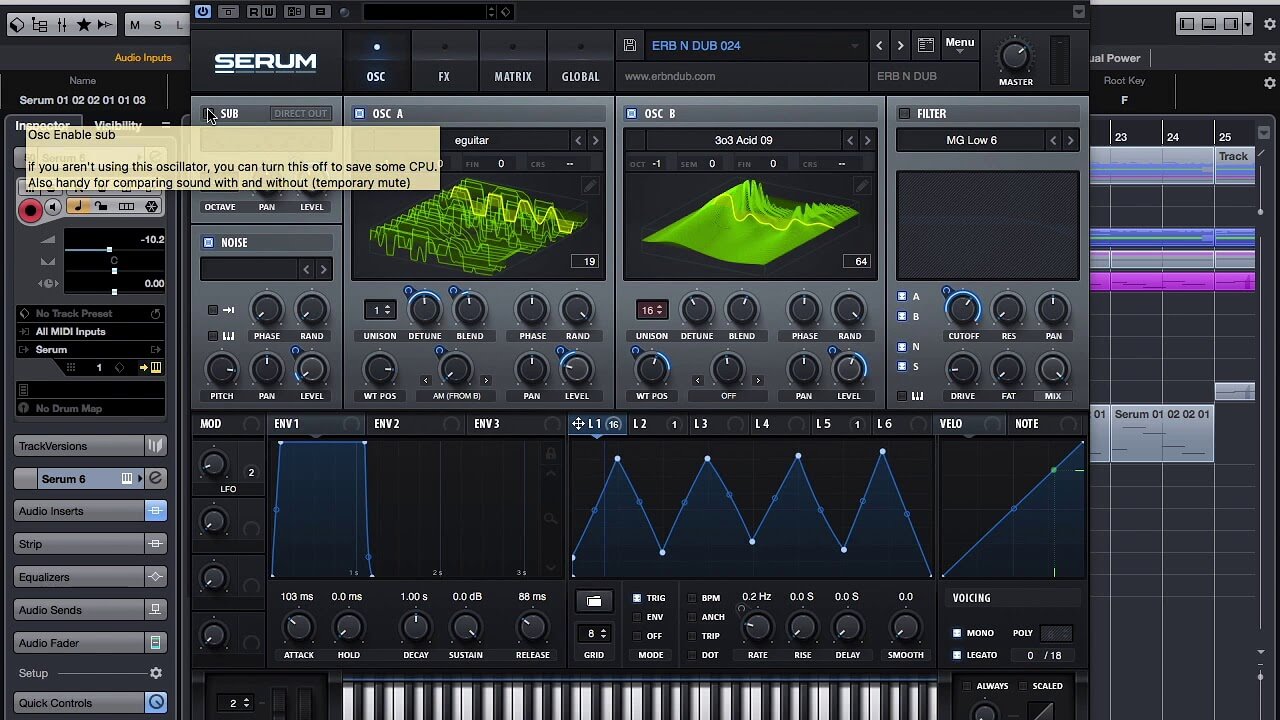Expand the Audio Inserts section
This screenshot has height=720, width=1280.
coord(80,511)
